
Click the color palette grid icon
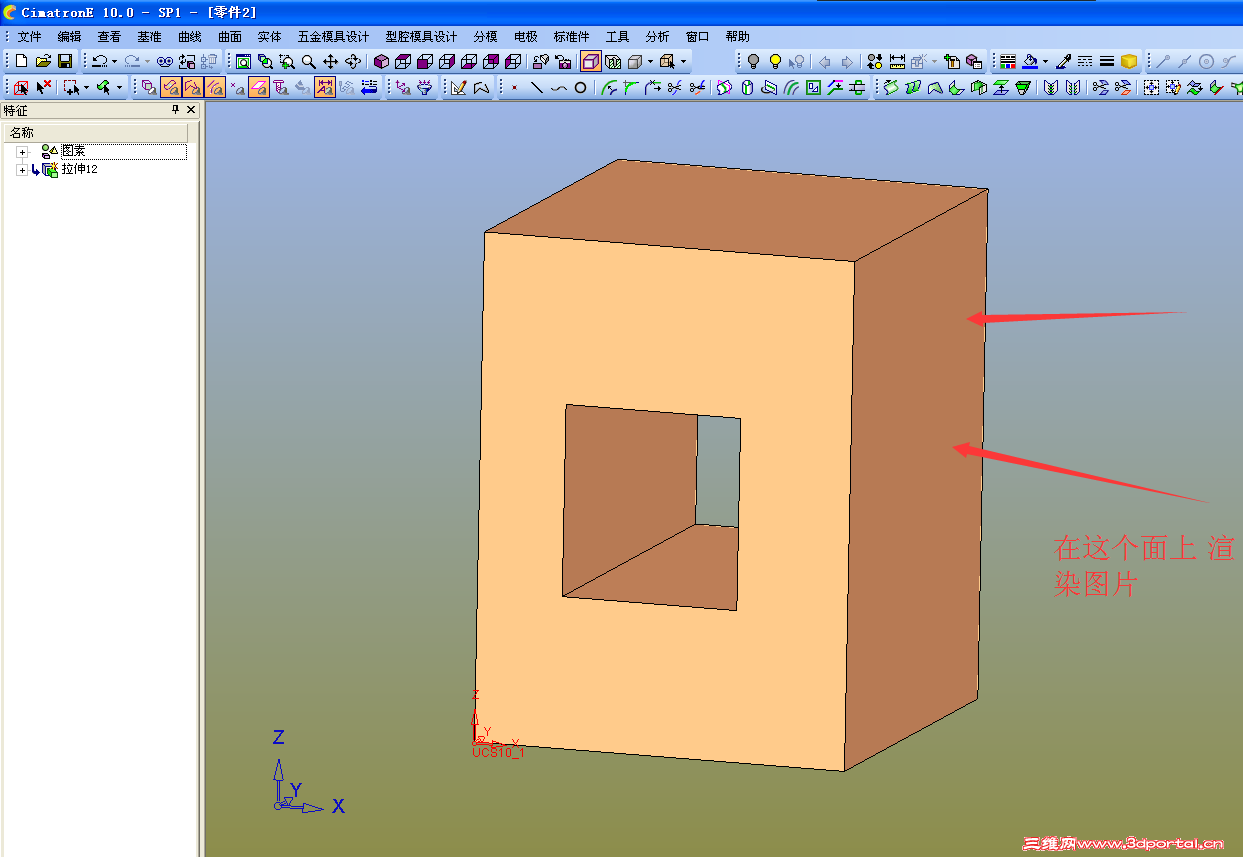coord(1007,61)
